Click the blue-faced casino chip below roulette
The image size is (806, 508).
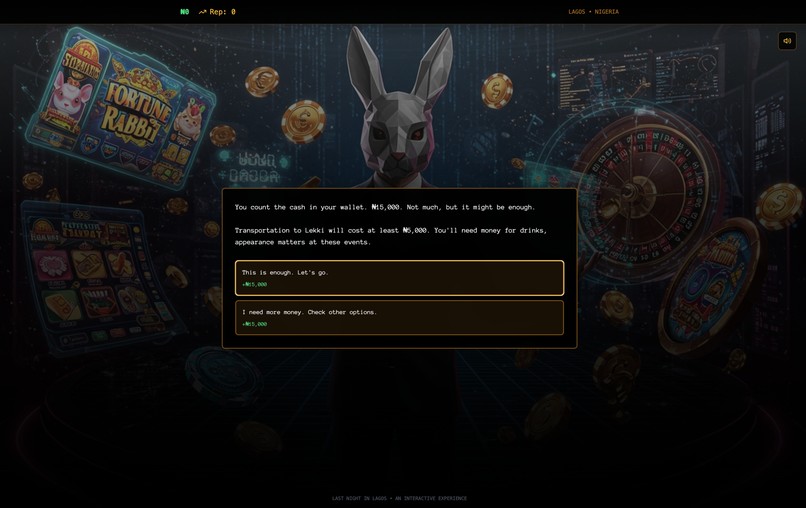(709, 286)
